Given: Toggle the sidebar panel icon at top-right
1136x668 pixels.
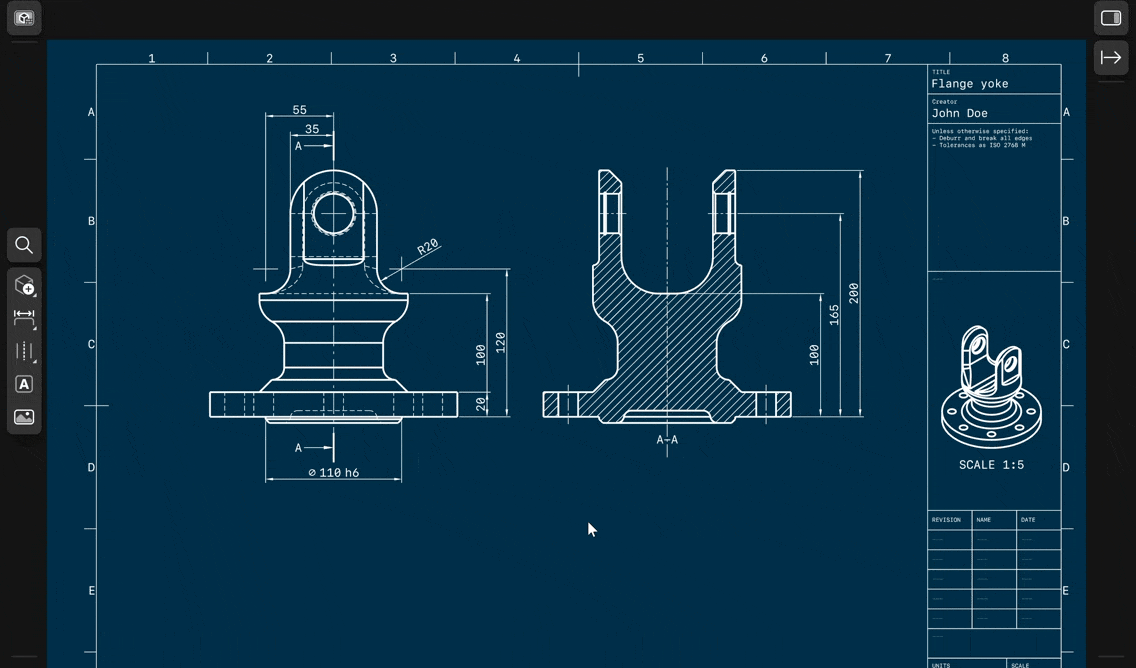Looking at the screenshot, I should (x=1111, y=18).
